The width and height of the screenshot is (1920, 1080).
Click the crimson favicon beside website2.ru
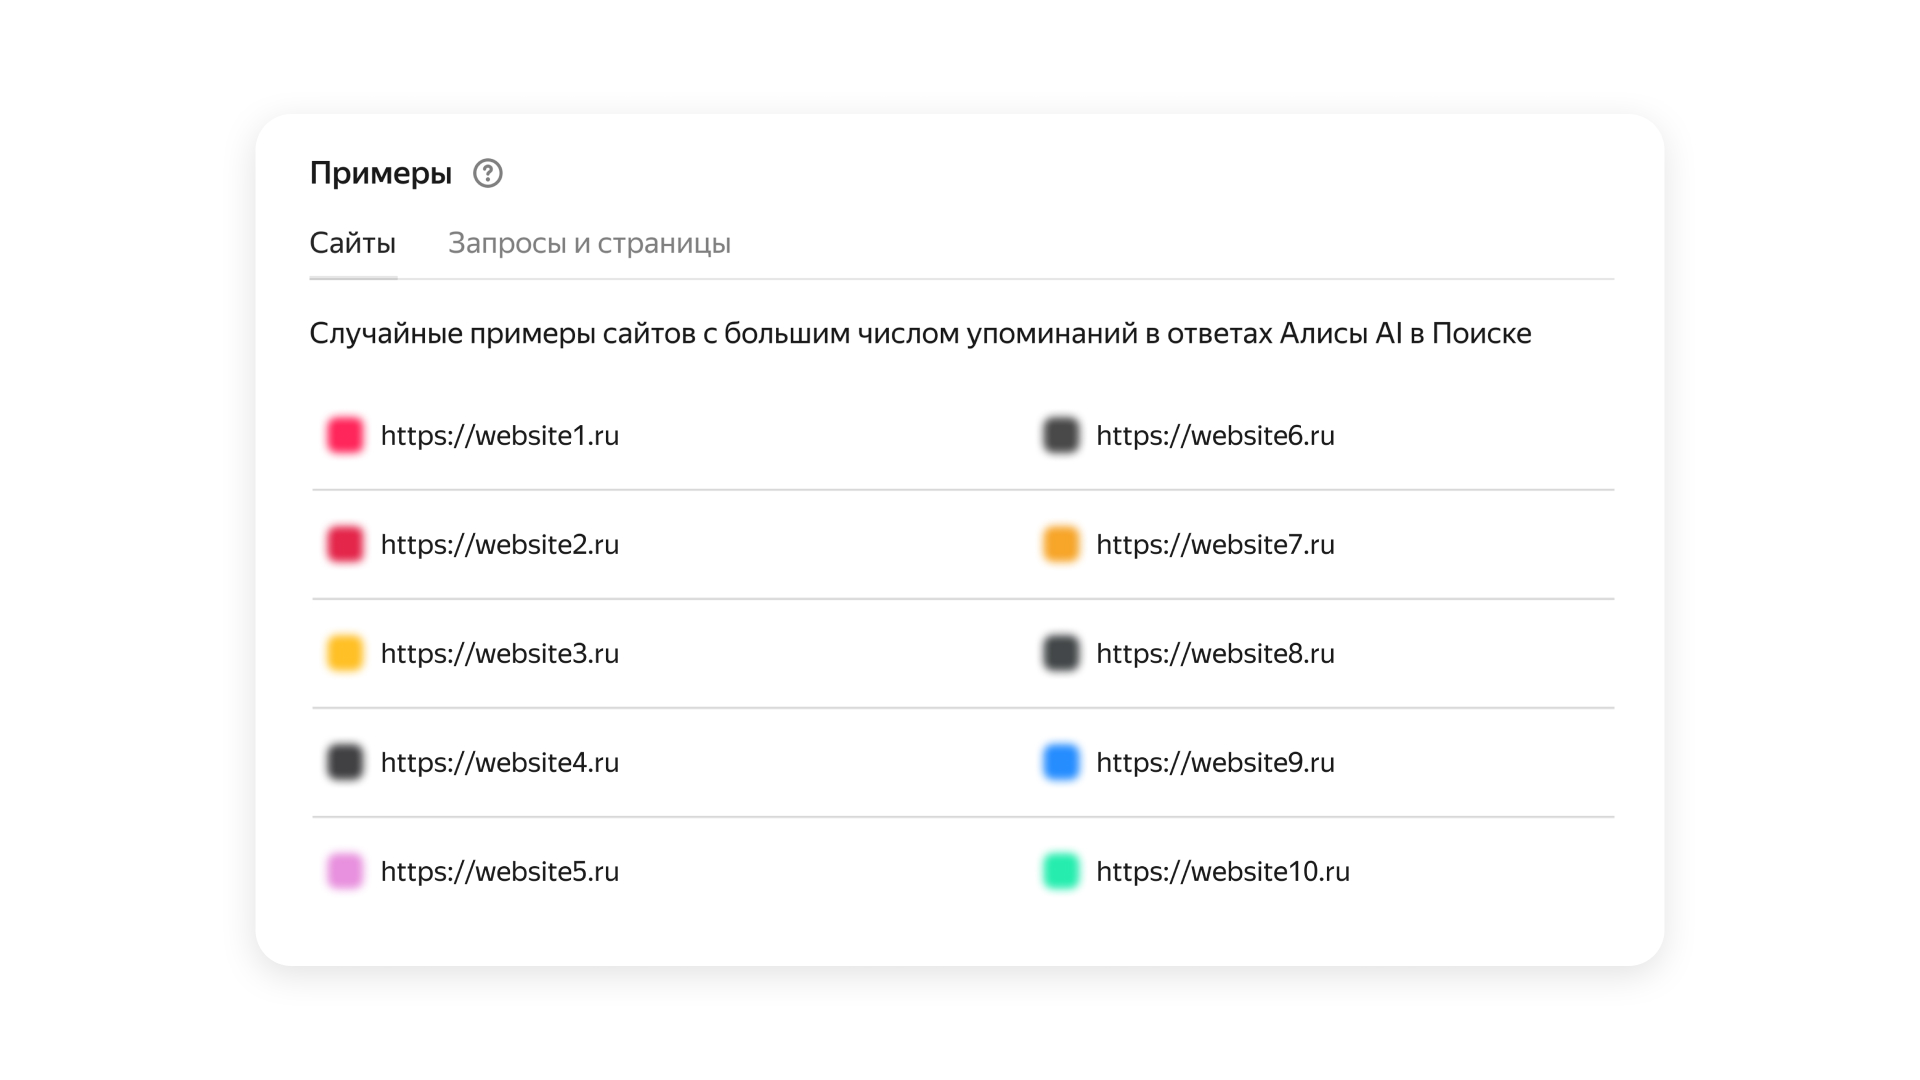[x=344, y=544]
